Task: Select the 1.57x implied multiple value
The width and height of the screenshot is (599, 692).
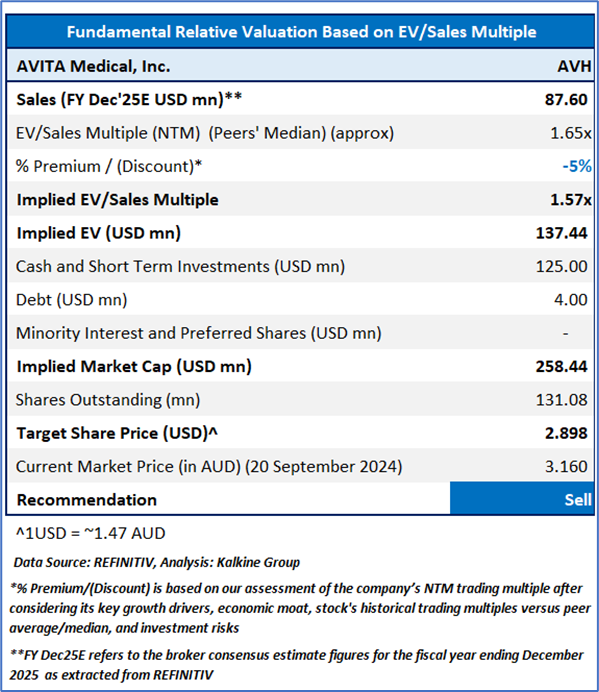Action: 570,199
